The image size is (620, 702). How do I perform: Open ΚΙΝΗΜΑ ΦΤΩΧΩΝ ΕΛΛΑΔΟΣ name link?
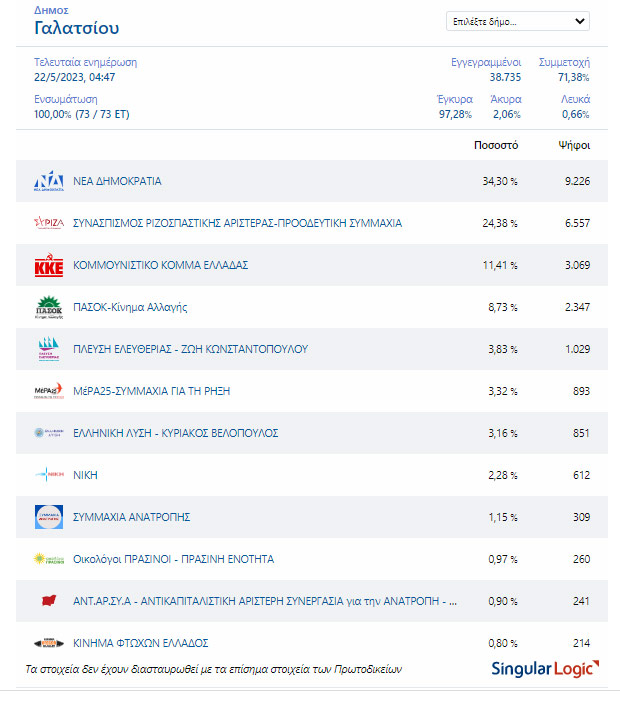coord(141,643)
